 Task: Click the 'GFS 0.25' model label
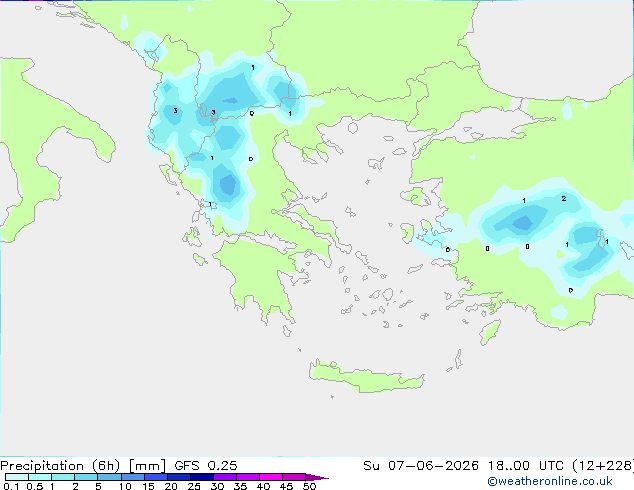point(206,466)
